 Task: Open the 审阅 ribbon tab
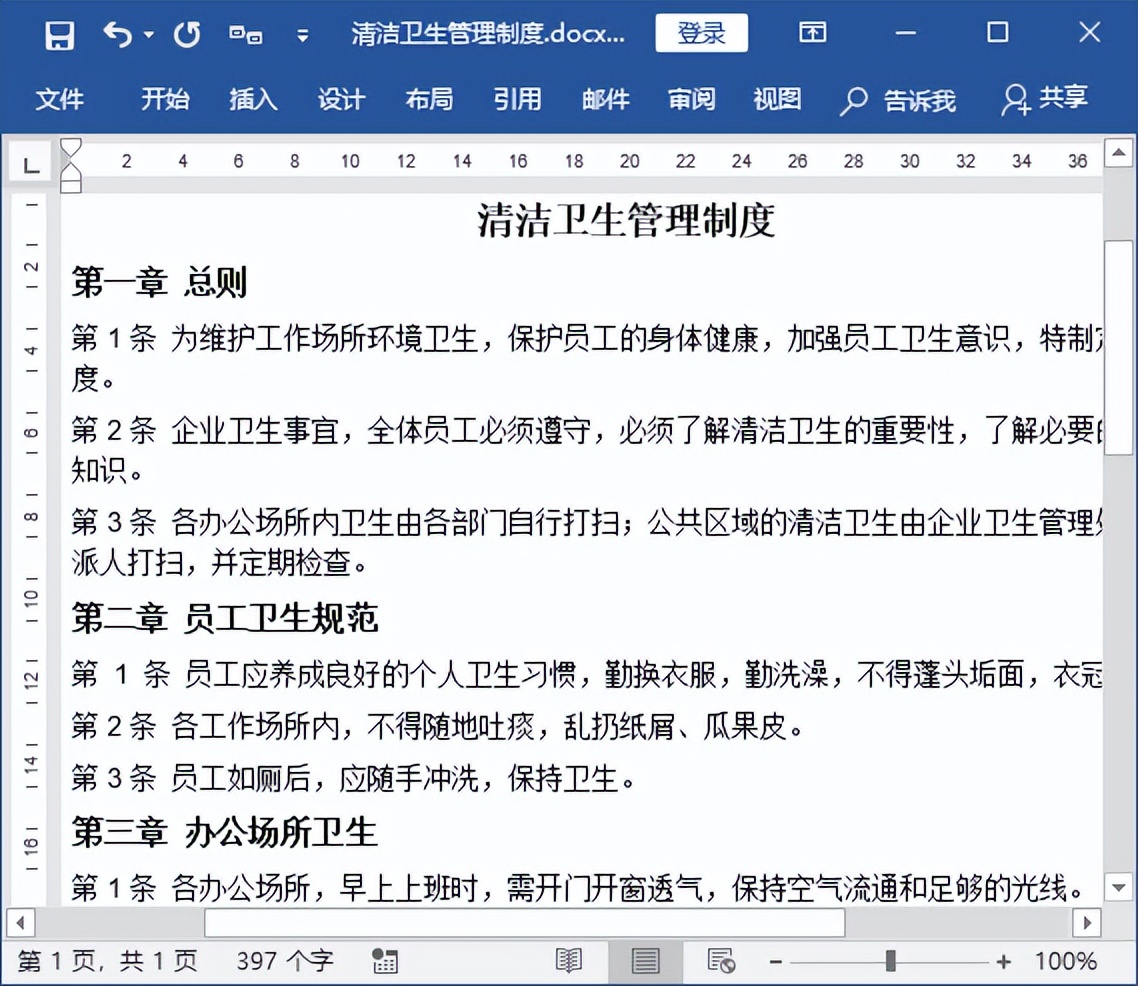[x=690, y=99]
